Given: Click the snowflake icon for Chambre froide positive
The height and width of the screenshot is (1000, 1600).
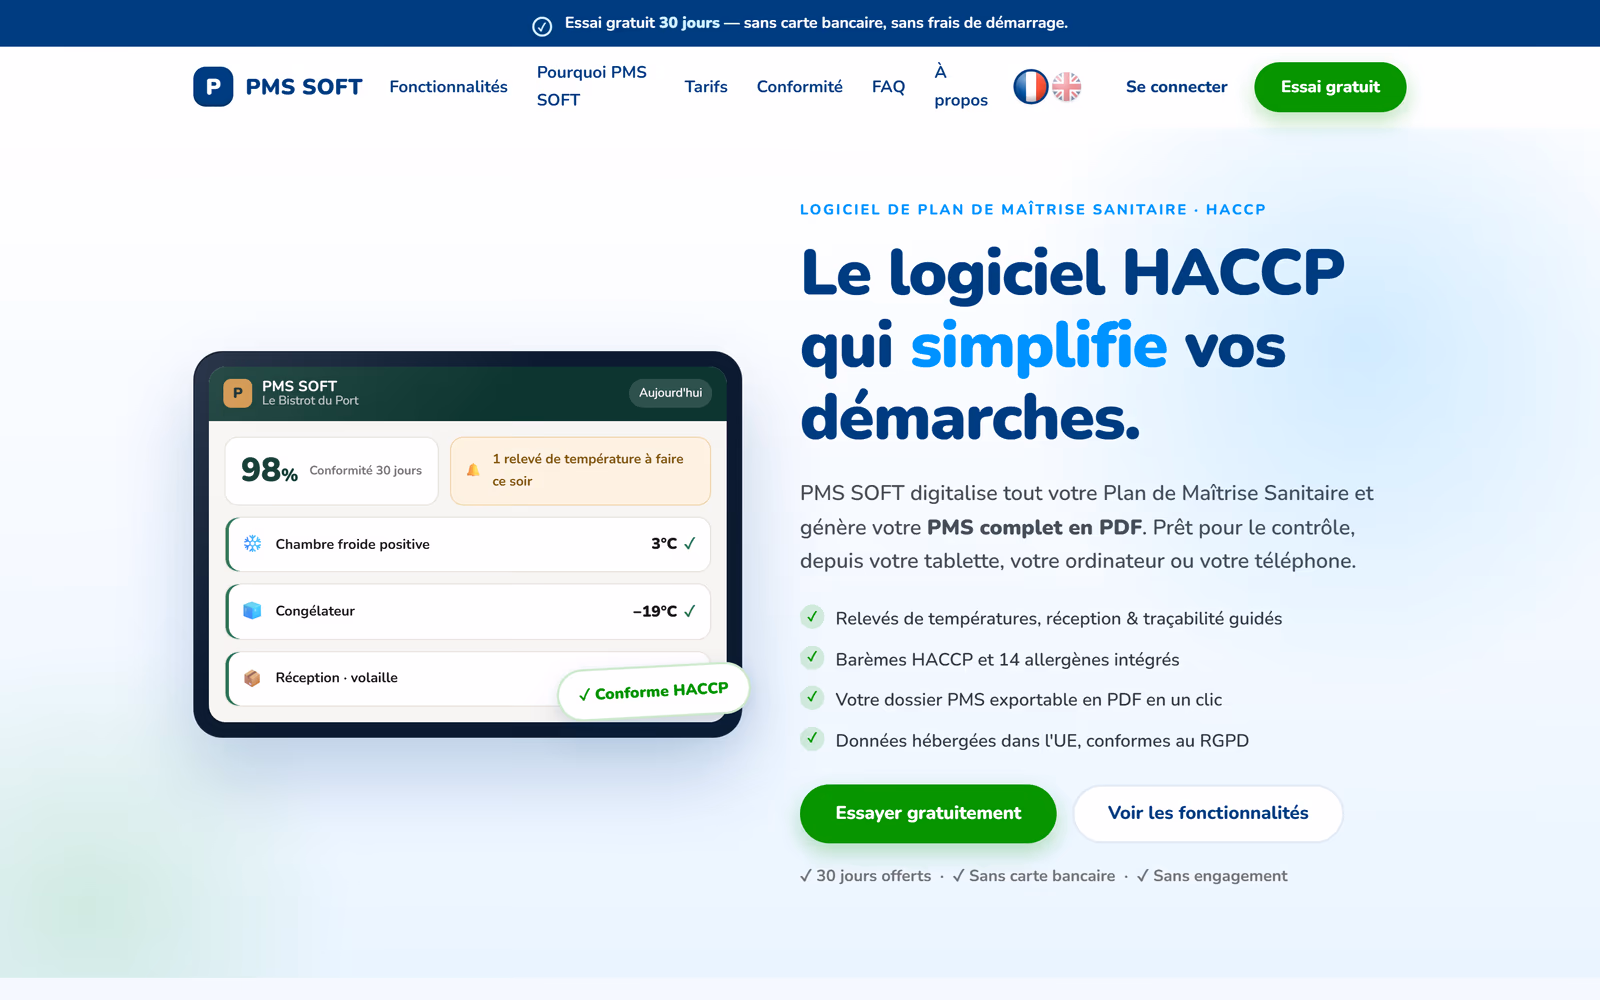Looking at the screenshot, I should (252, 544).
